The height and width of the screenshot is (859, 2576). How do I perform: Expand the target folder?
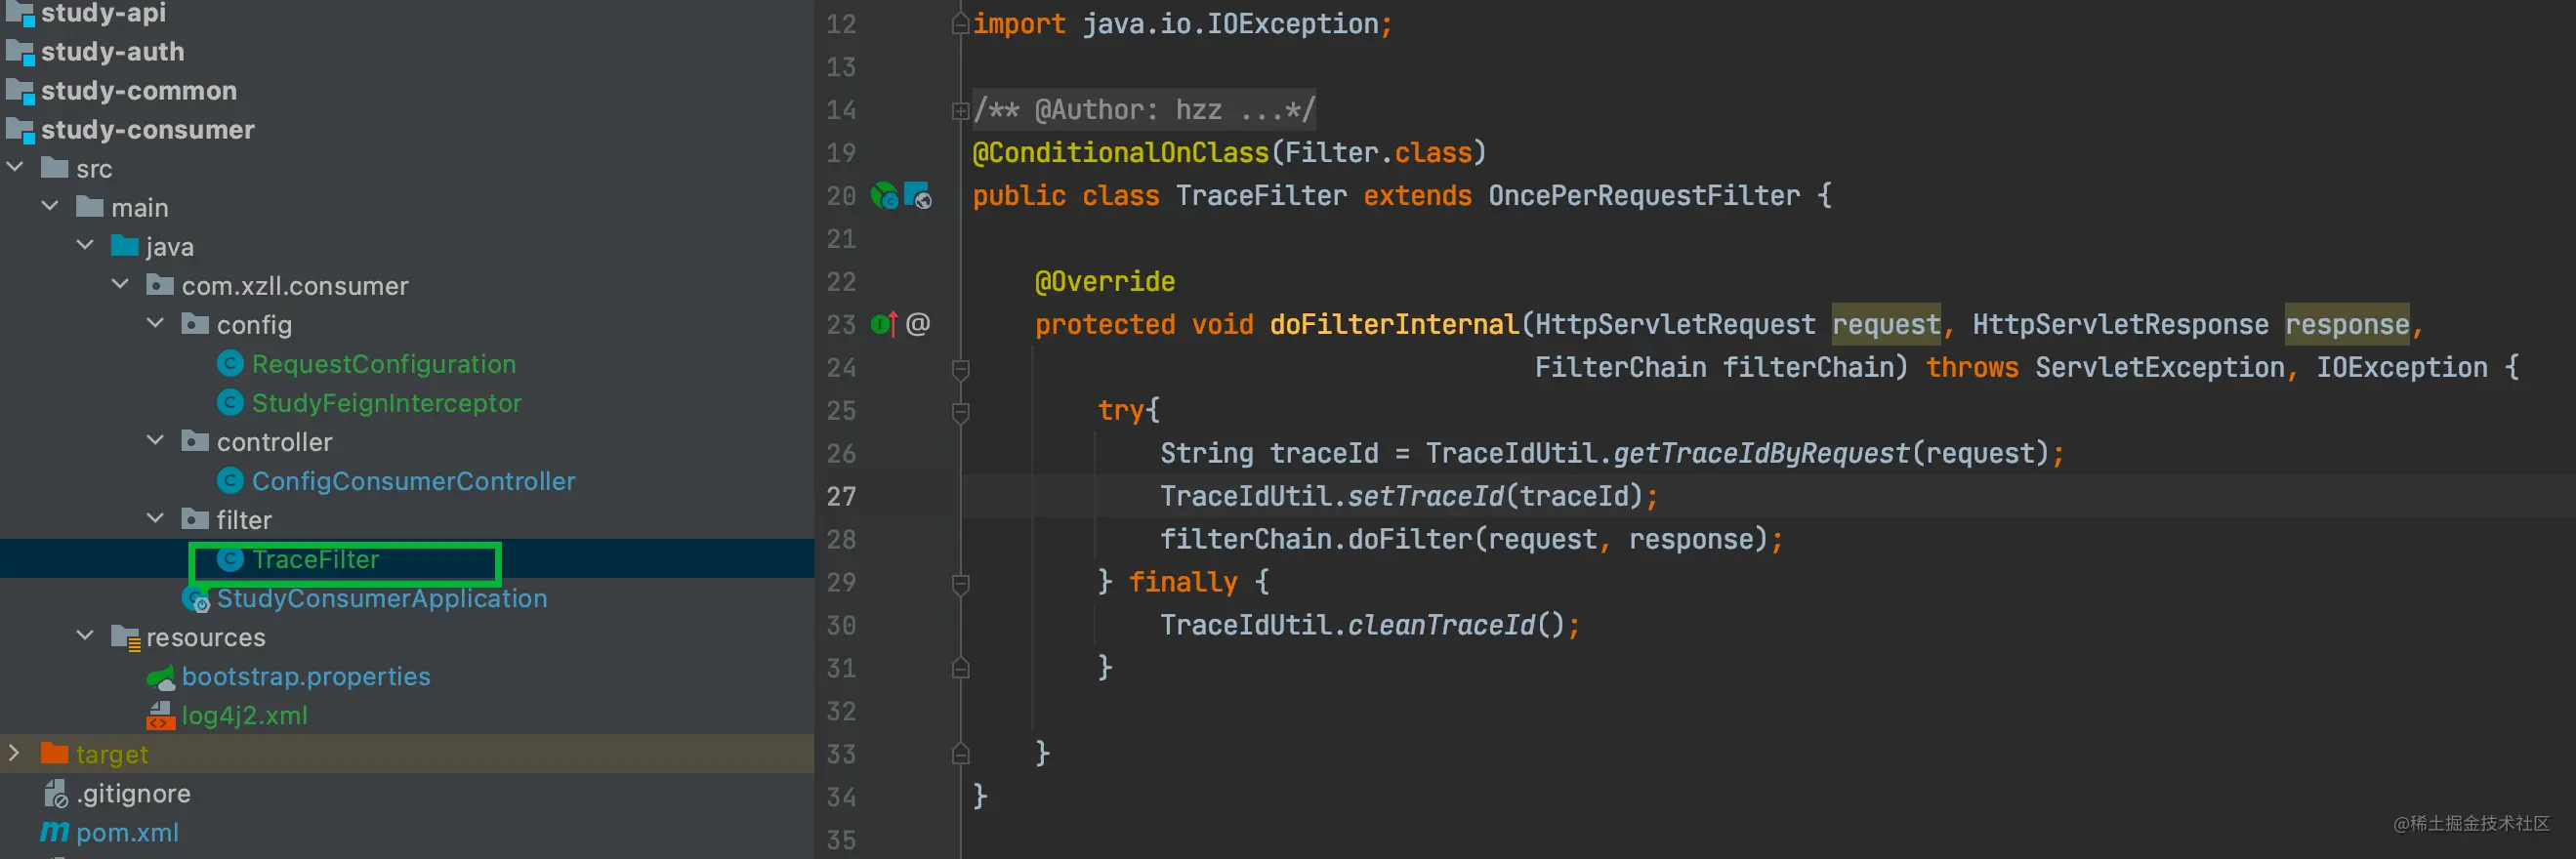14,754
